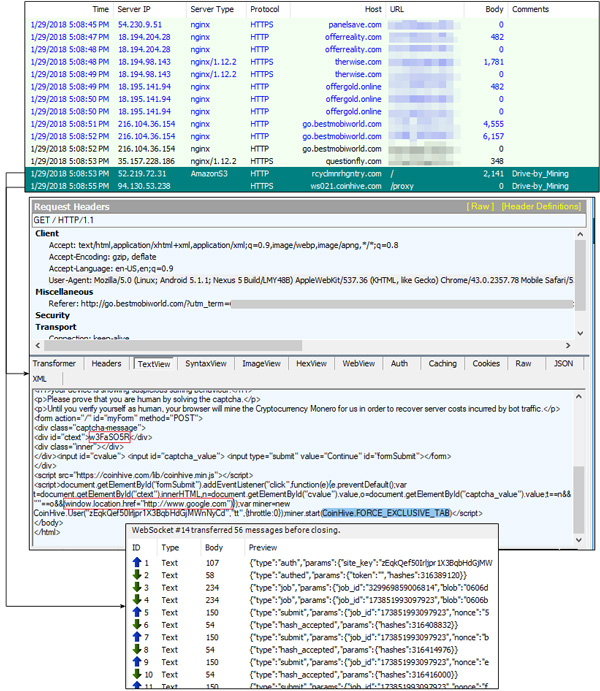Open the SyntaxView tab
The image size is (600, 691).
click(206, 364)
